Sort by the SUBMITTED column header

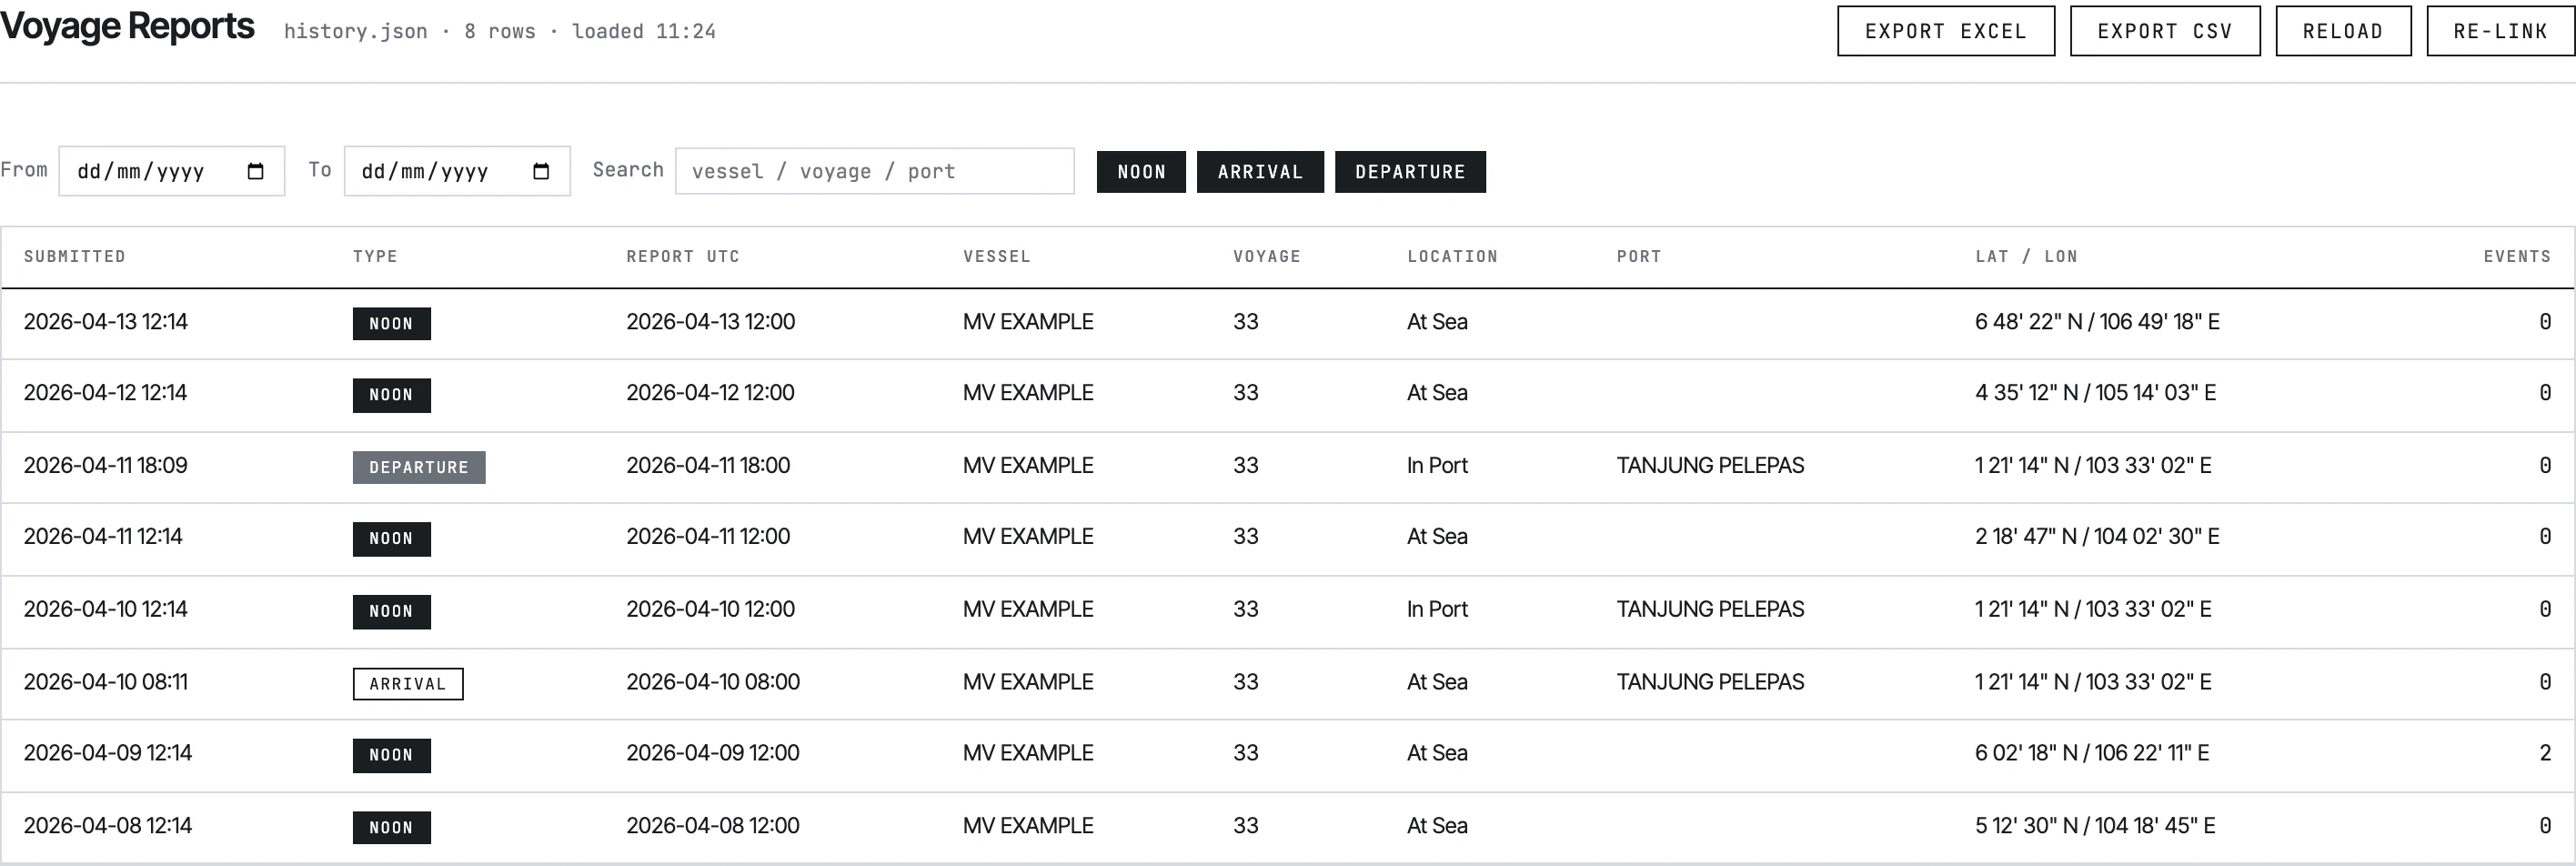coord(75,257)
